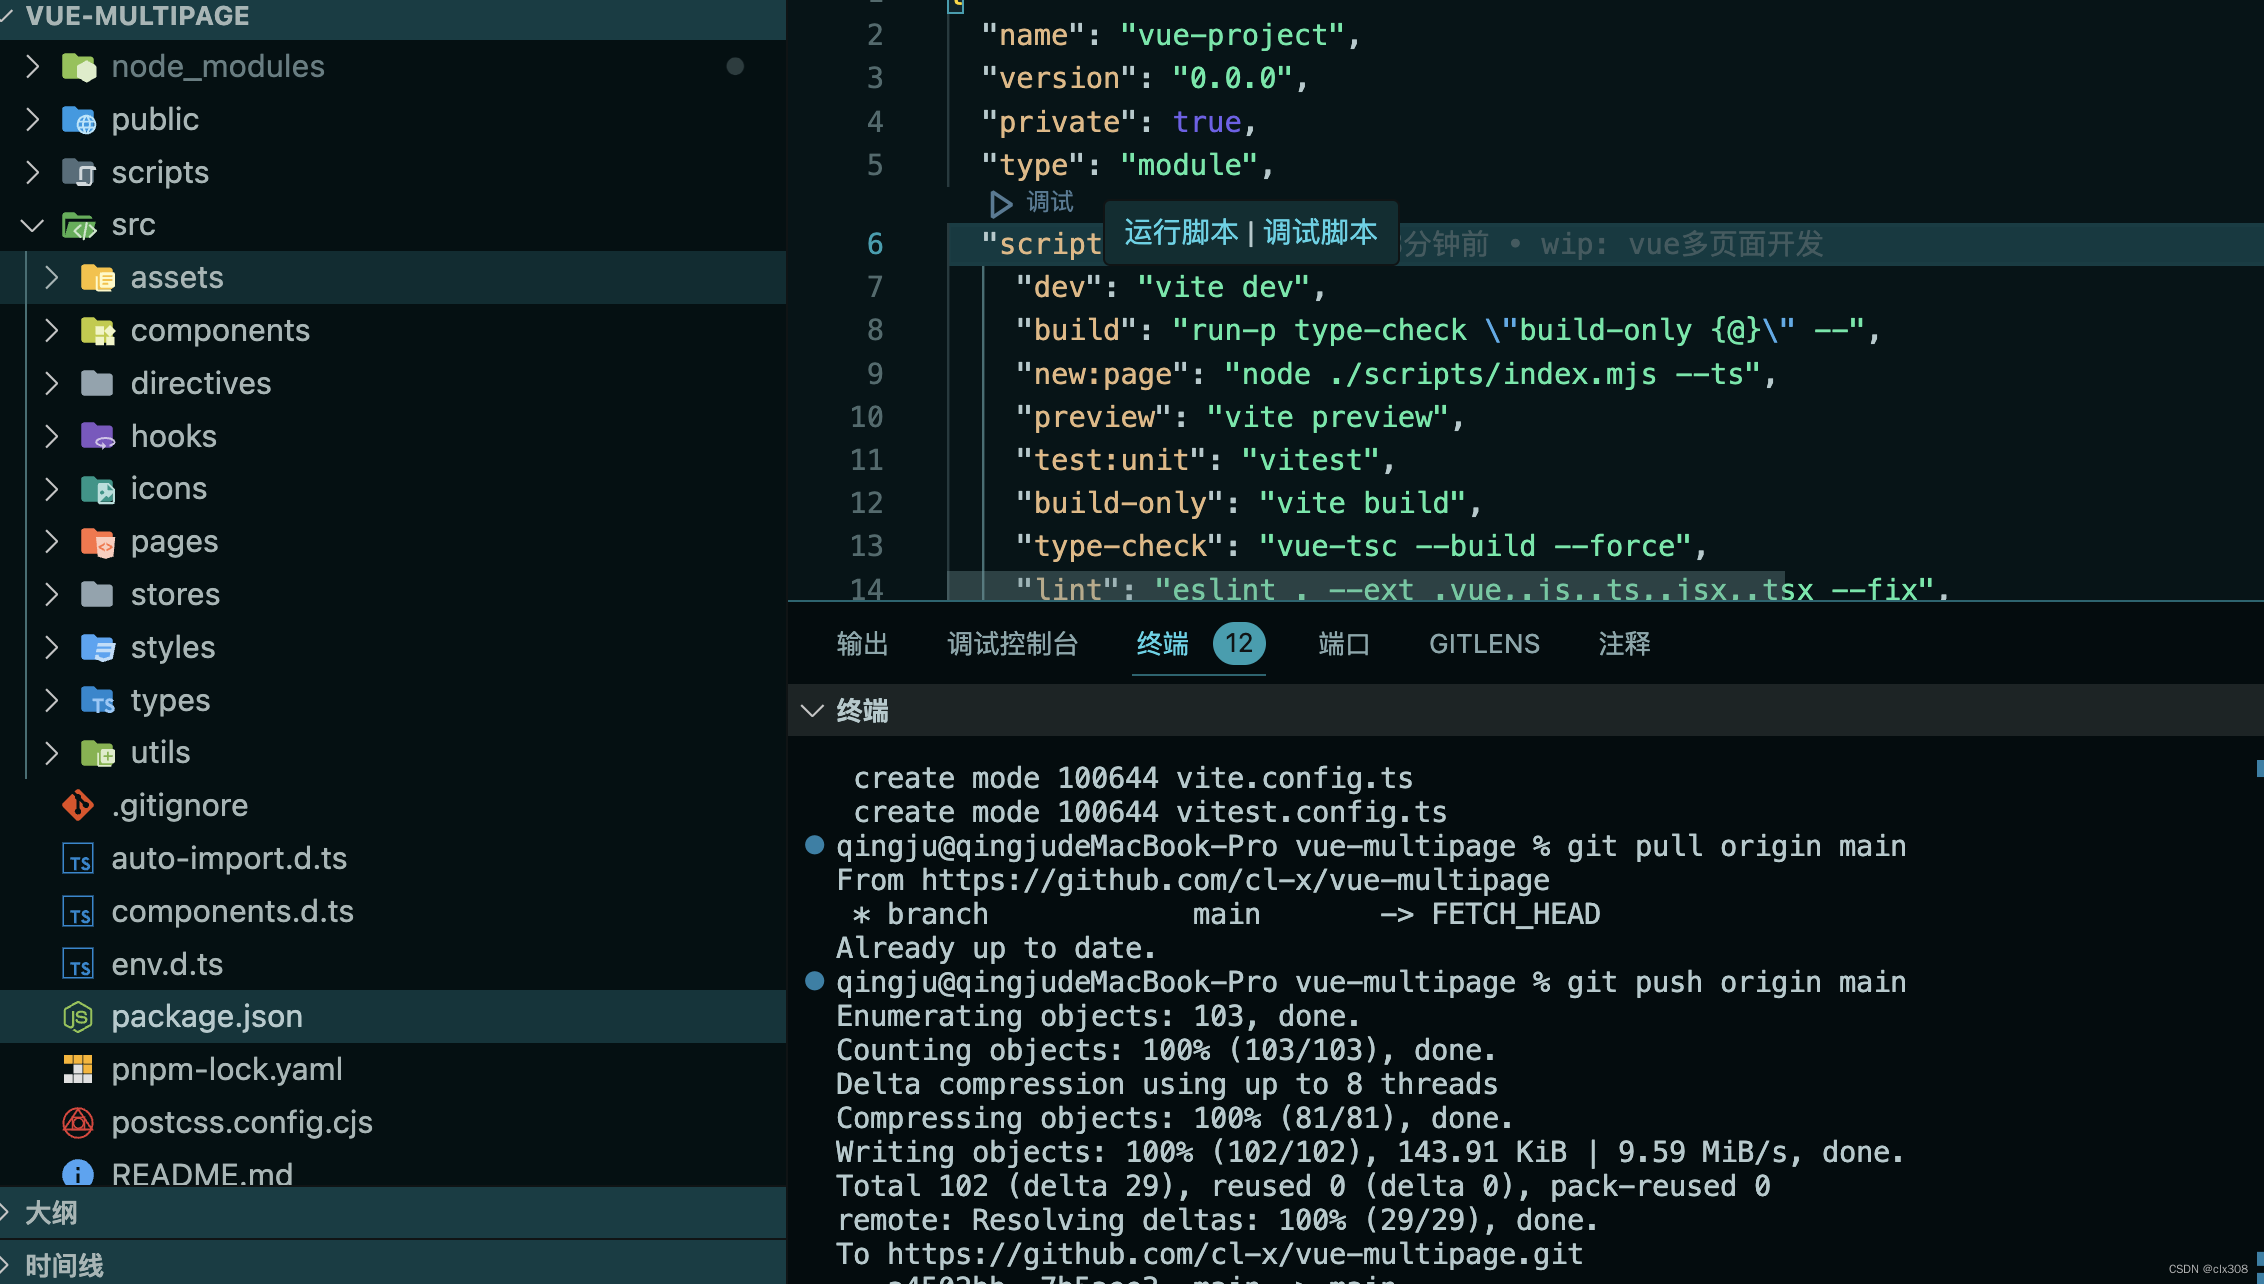This screenshot has height=1284, width=2264.
Task: Expand the hooks folder chevron
Action: 52,436
